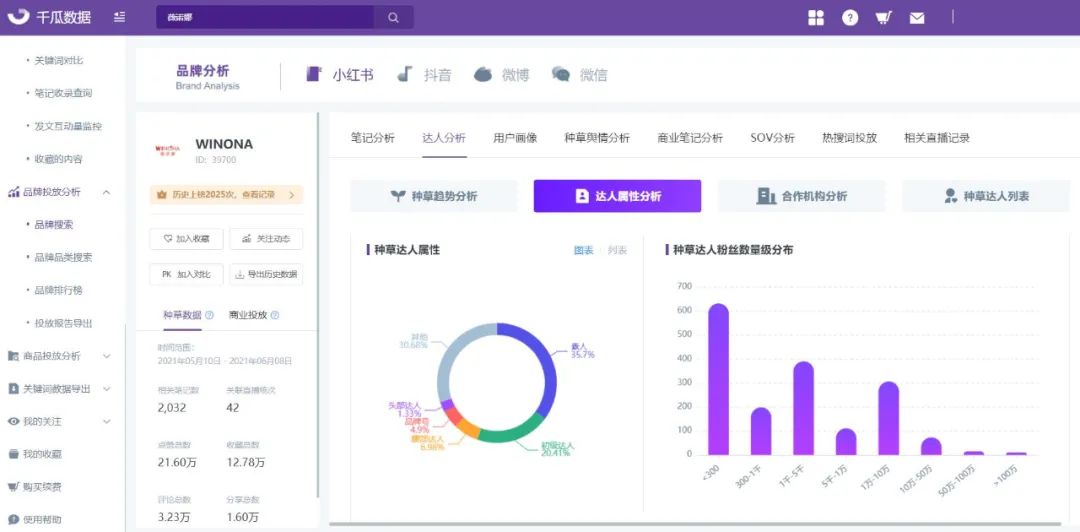Open the 热搜词投放 tab
1080x532 pixels.
point(849,138)
